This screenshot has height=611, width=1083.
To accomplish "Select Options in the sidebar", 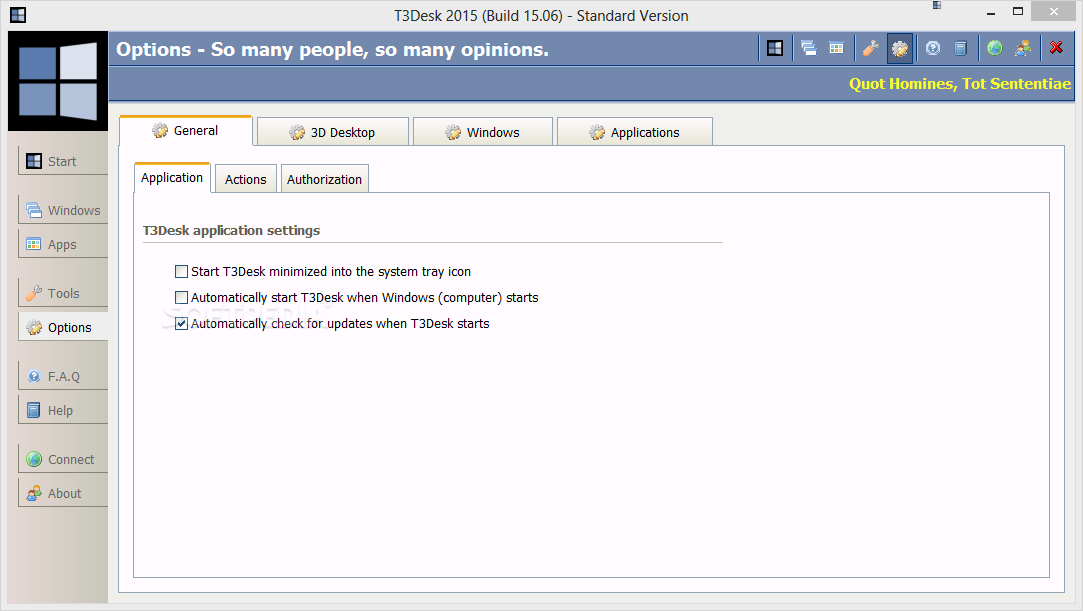I will pos(63,327).
